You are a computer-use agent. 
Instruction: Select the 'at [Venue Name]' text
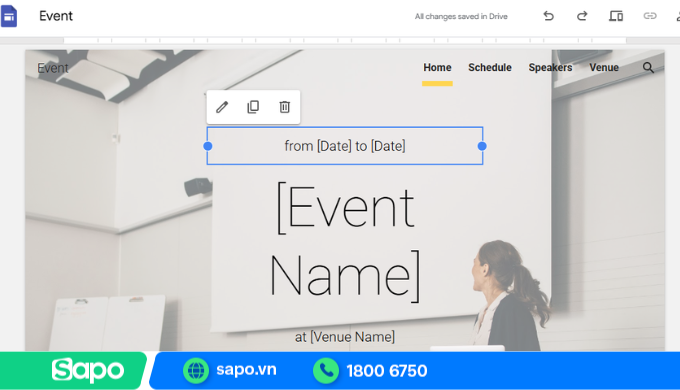345,337
